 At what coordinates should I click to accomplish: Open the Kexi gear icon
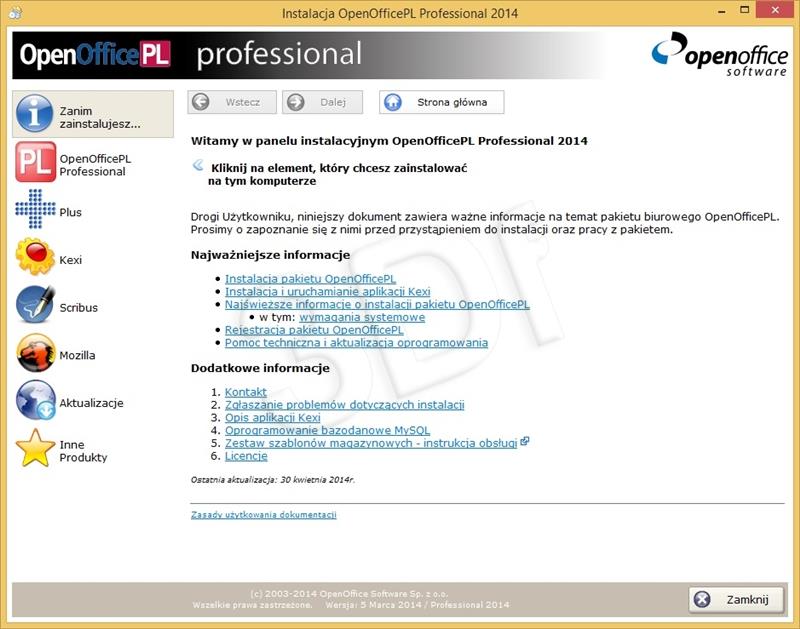point(35,257)
